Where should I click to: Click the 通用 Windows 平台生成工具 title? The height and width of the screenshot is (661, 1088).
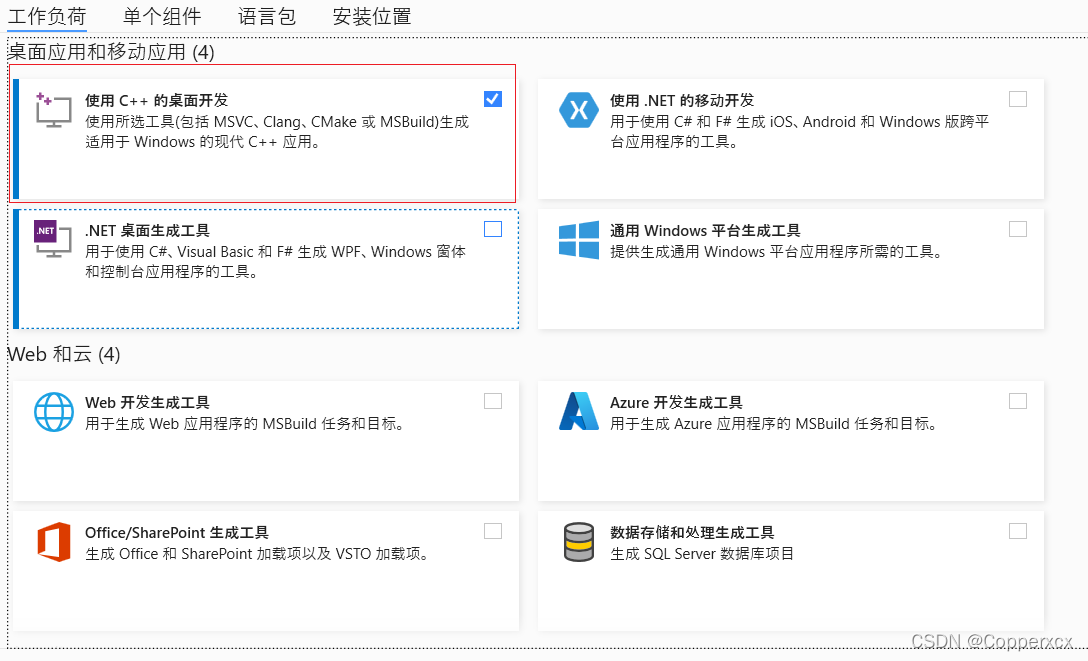705,230
